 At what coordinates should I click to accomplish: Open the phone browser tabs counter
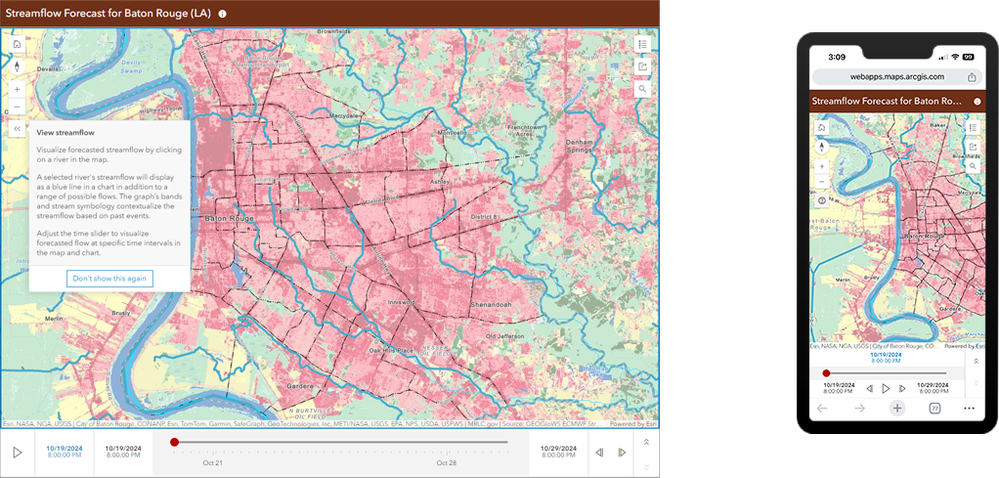click(x=935, y=409)
